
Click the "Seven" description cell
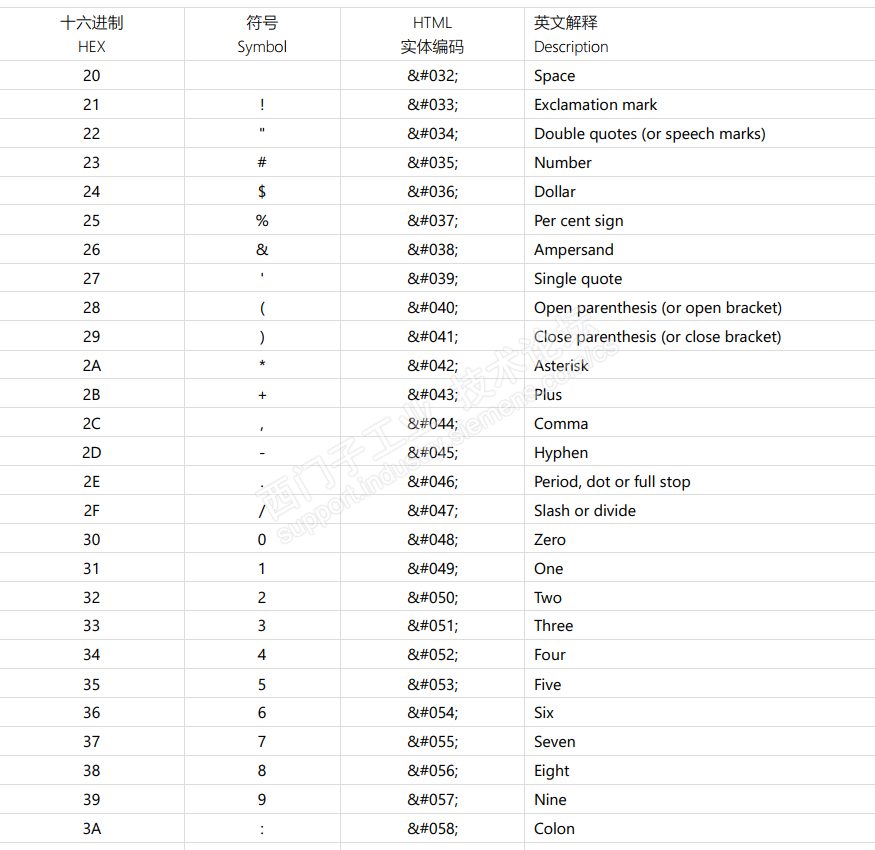(555, 742)
